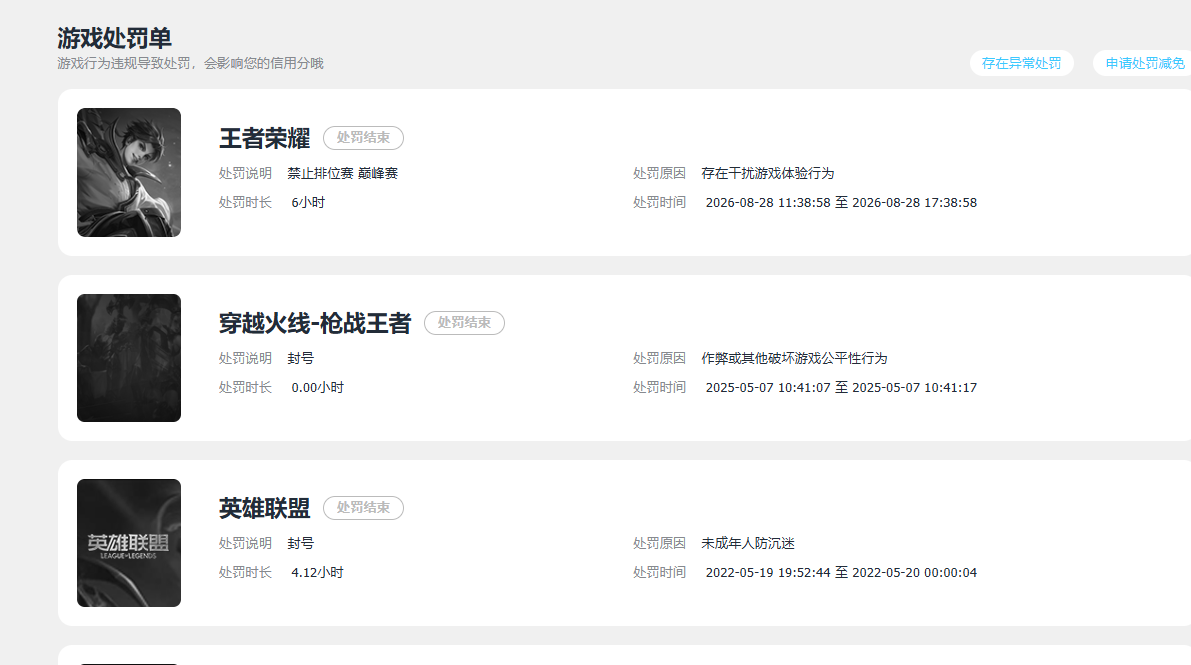Select the 游戏处罚单 page heading
Image resolution: width=1191 pixels, height=665 pixels.
coord(114,38)
